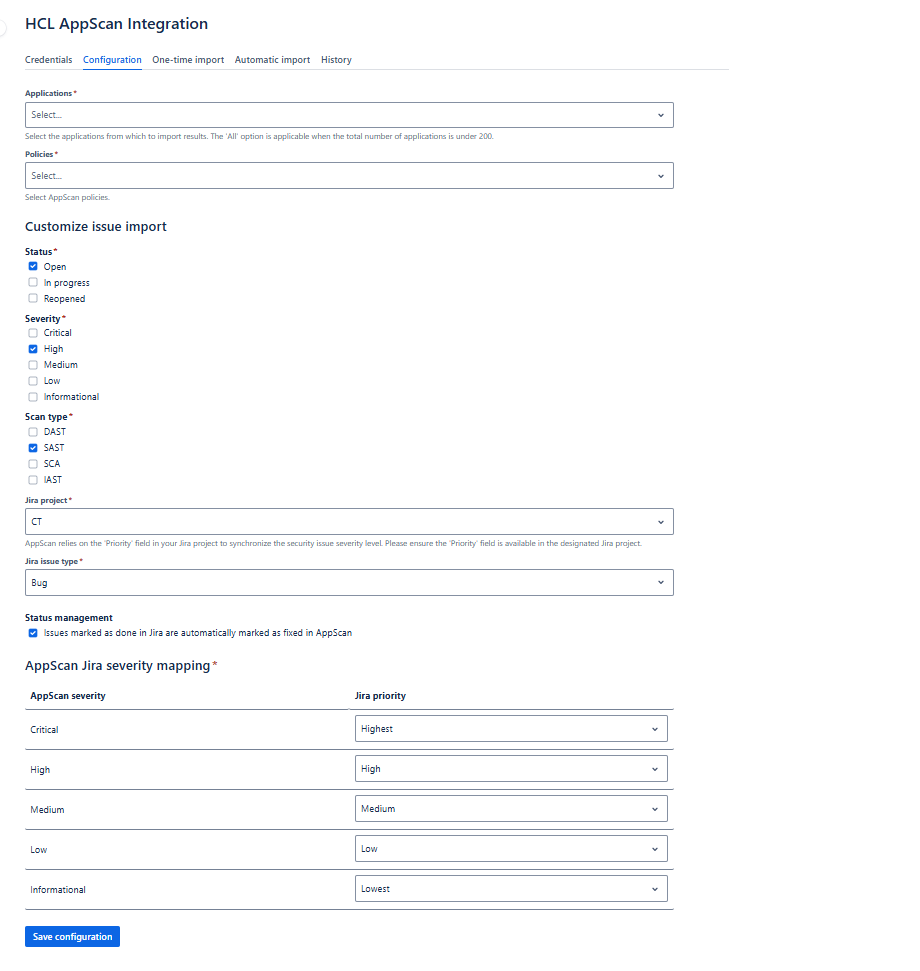
Task: Click the 'Select AppScan policies.' hint text
Action: tap(67, 198)
